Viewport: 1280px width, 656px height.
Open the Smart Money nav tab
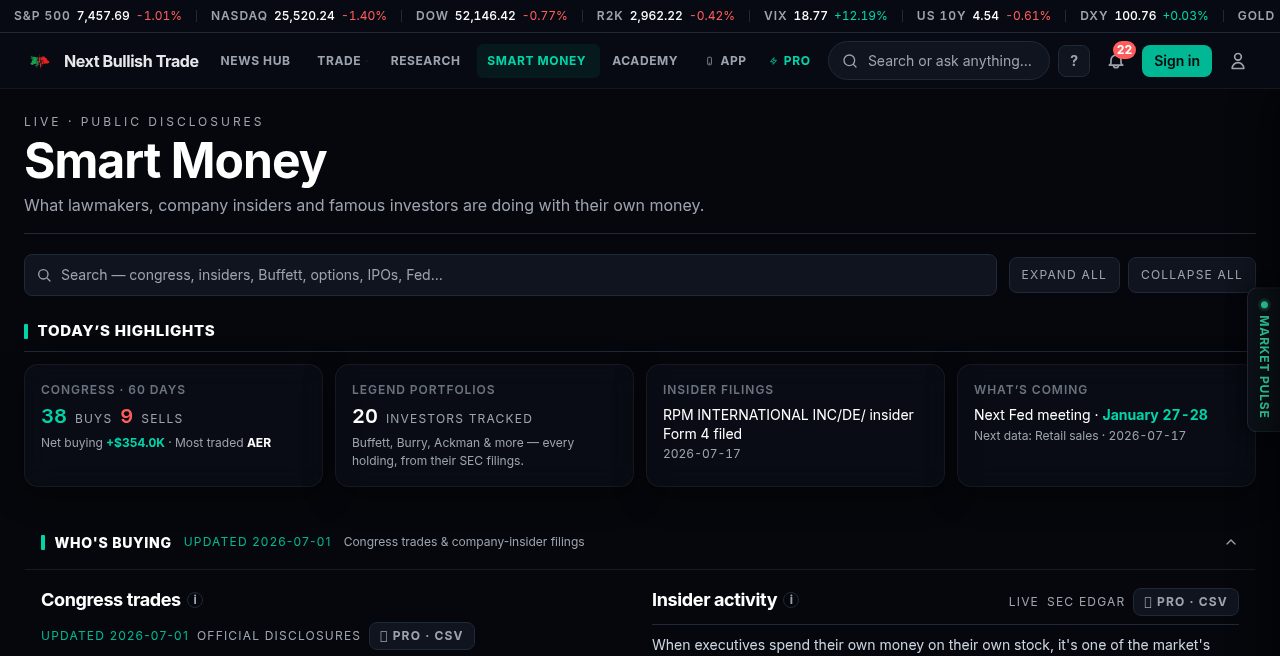point(537,61)
